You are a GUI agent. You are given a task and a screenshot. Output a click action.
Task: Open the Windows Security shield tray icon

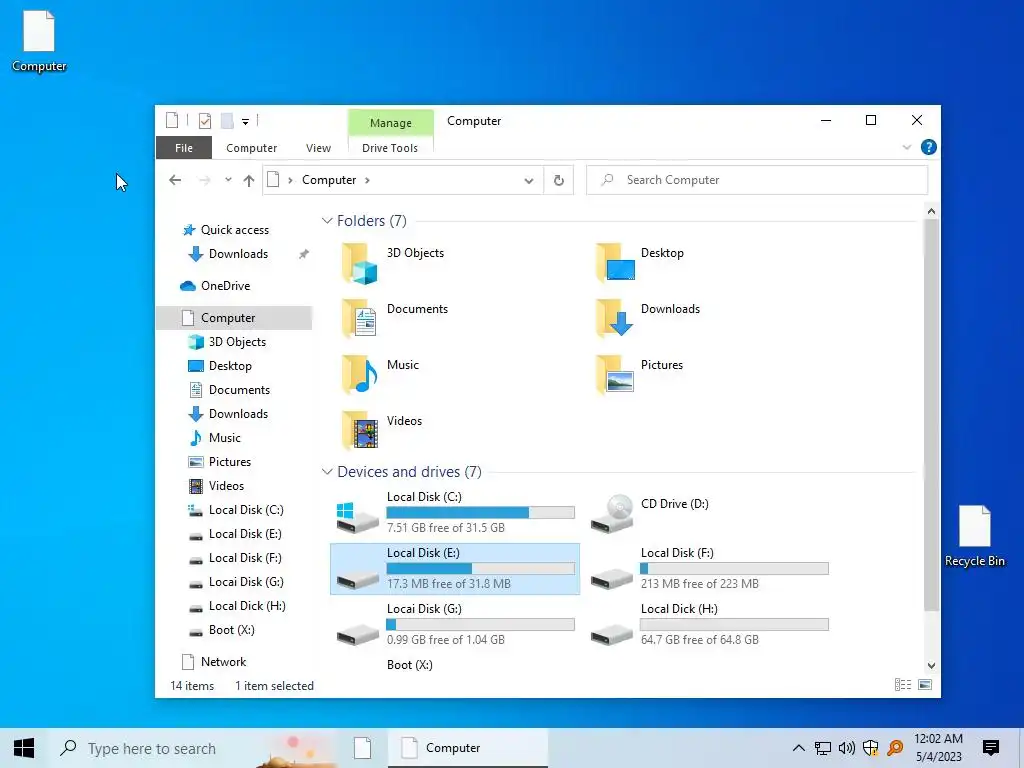(x=871, y=748)
